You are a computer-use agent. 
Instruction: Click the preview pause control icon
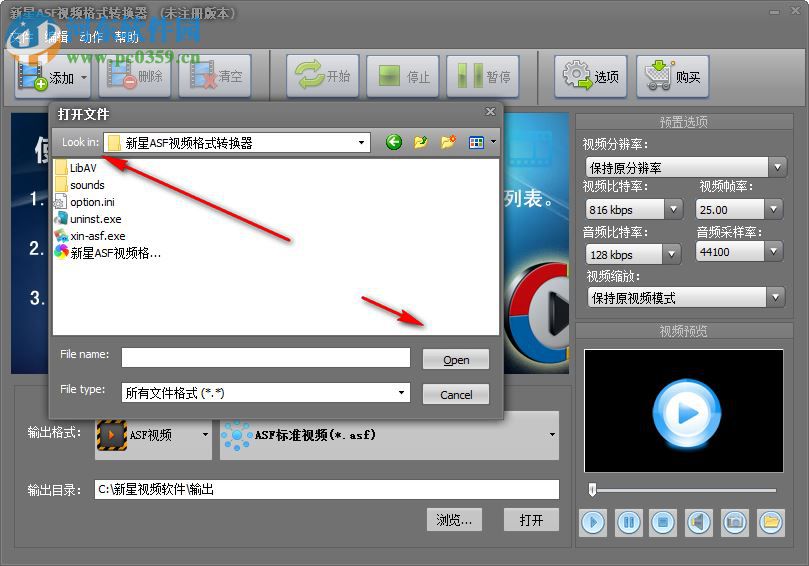pos(628,523)
